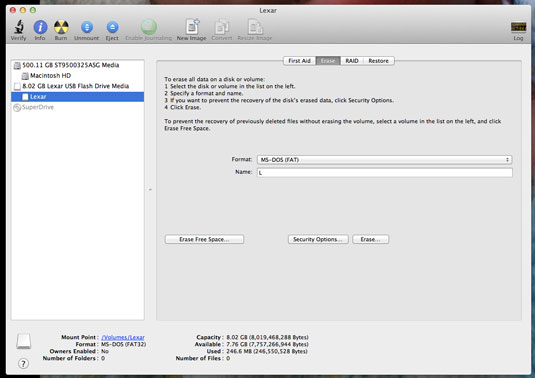The height and width of the screenshot is (378, 535).
Task: Switch to the First Aid tab
Action: [300, 61]
